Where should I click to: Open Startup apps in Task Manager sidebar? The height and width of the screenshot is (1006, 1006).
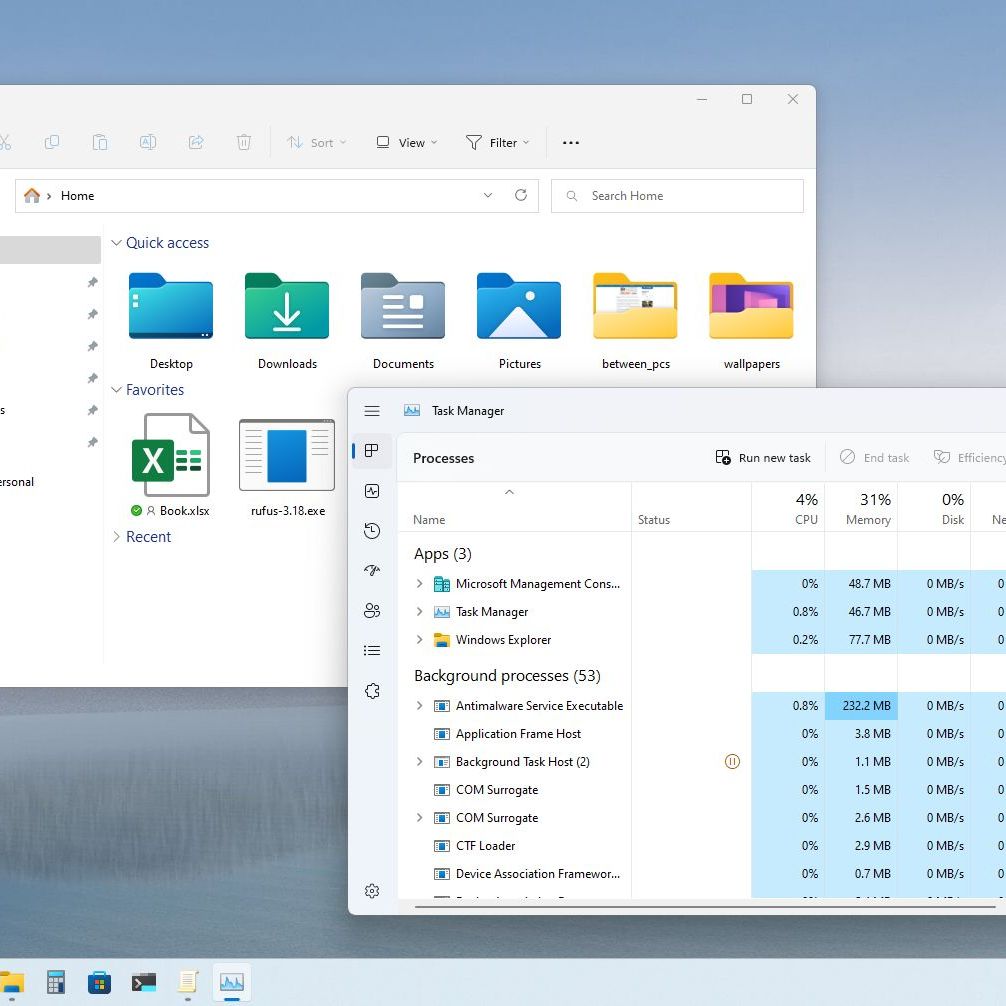point(372,570)
